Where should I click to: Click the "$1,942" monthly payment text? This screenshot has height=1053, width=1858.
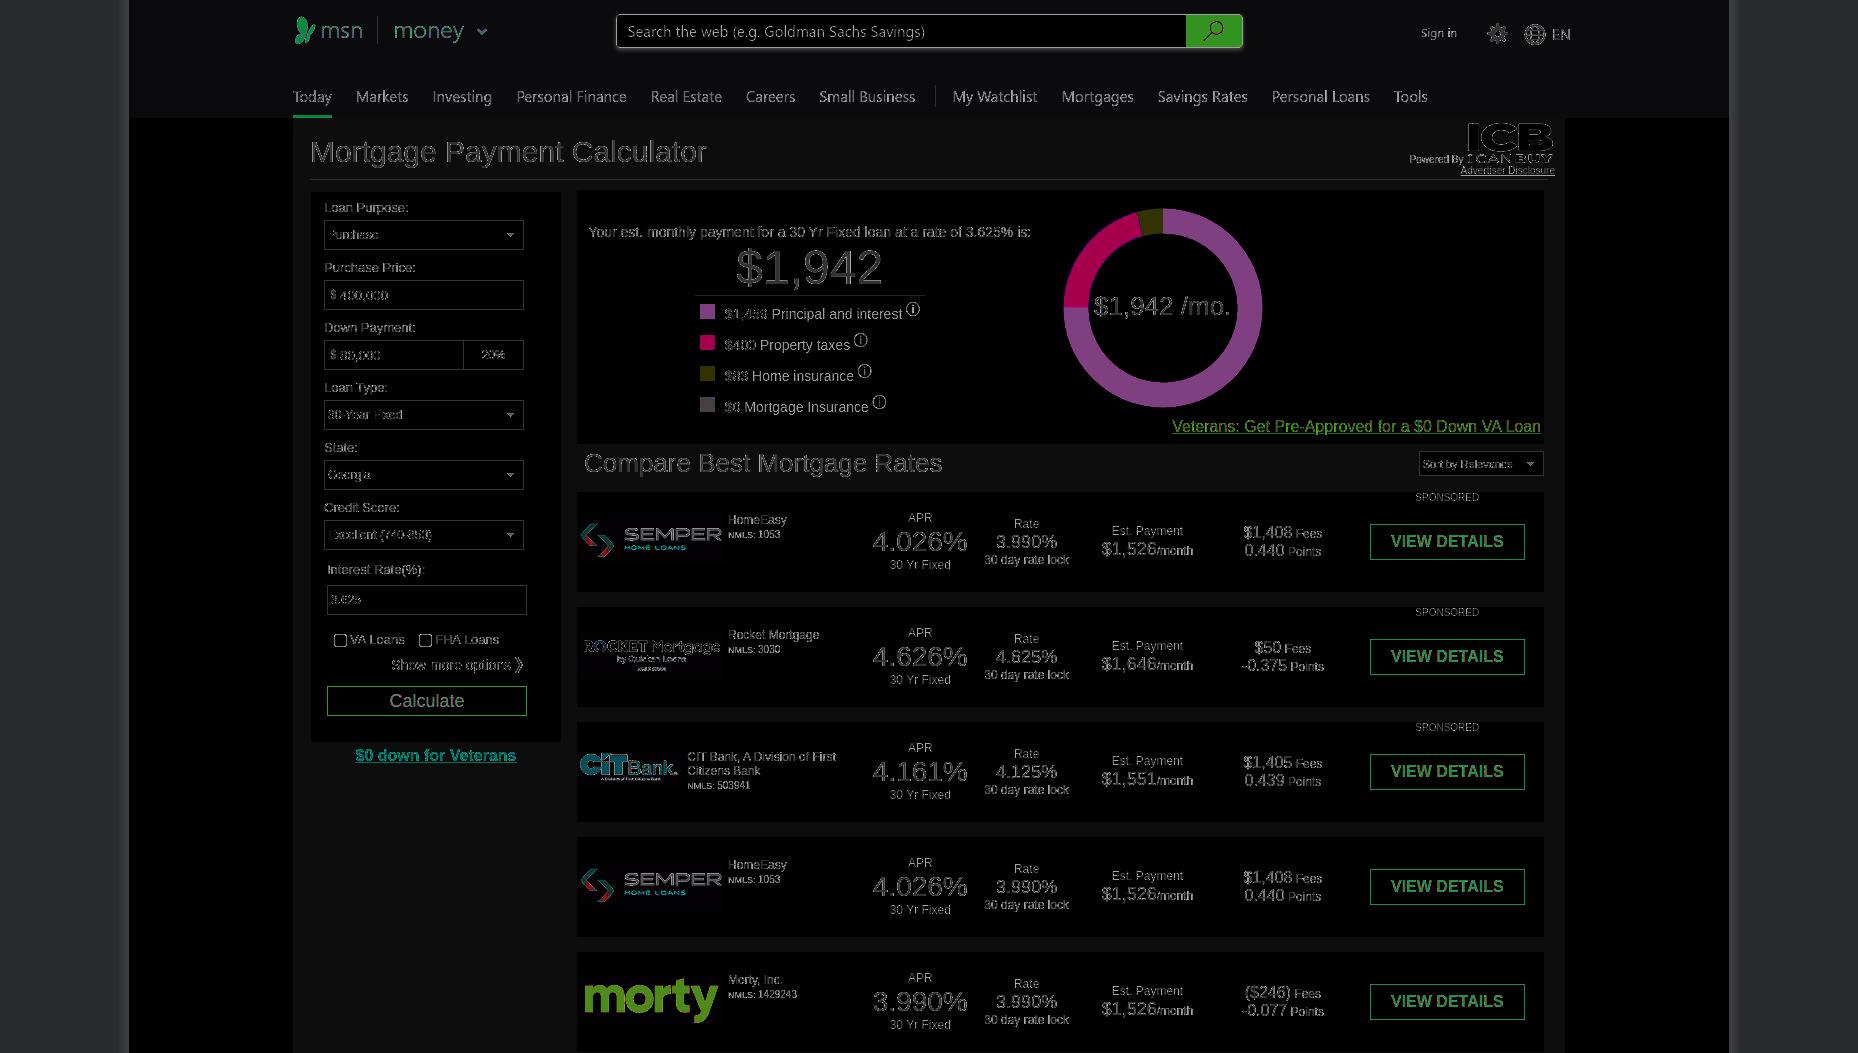click(809, 268)
